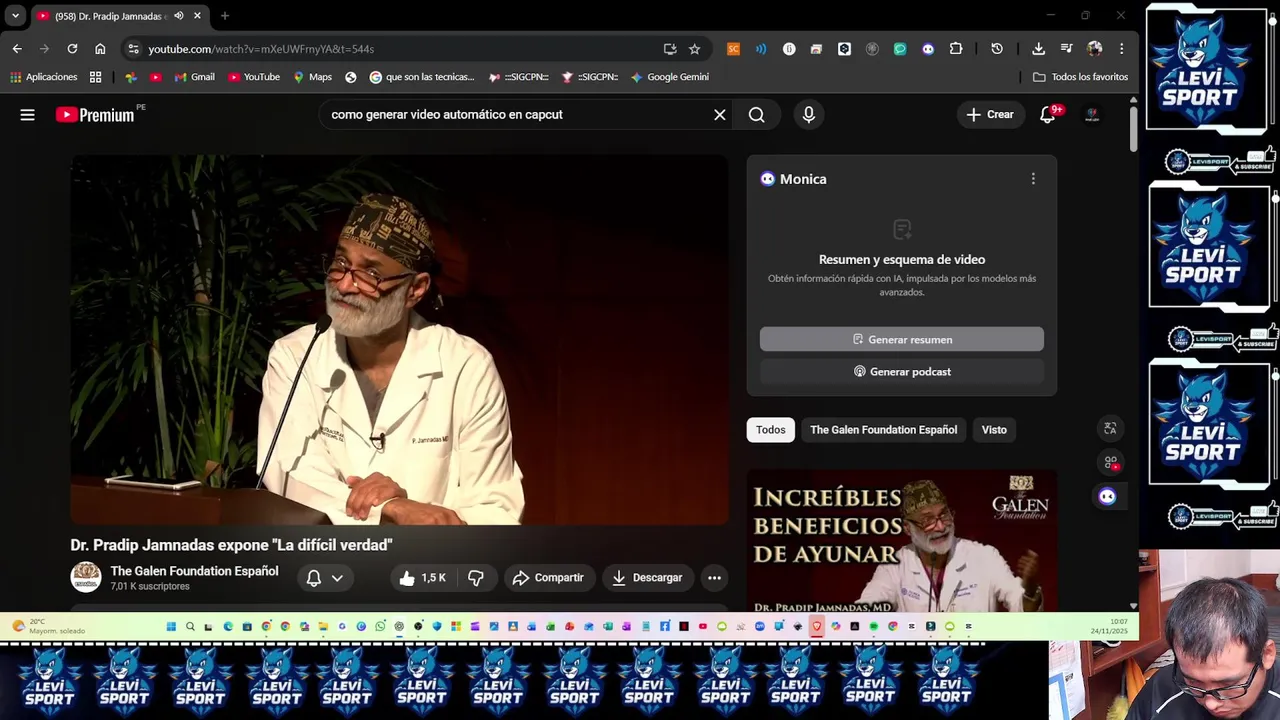Open the green chat-bubble extension
This screenshot has height=720, width=1280.
tap(900, 49)
